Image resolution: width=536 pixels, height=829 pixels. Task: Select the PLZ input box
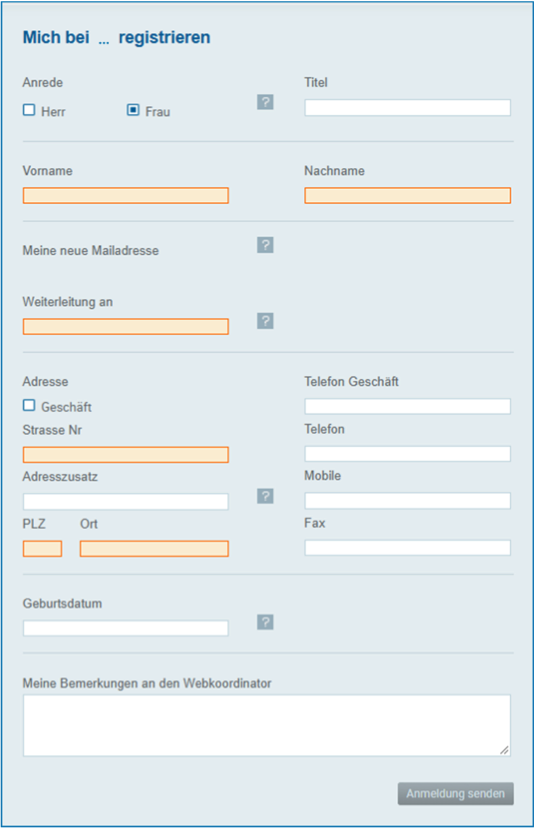coord(42,549)
